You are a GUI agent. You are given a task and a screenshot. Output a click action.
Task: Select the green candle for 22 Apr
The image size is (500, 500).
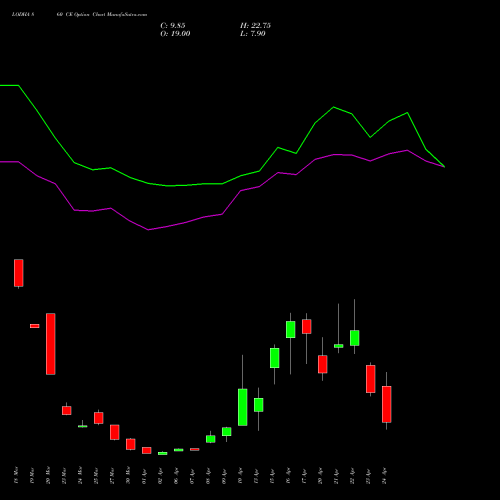tap(355, 338)
